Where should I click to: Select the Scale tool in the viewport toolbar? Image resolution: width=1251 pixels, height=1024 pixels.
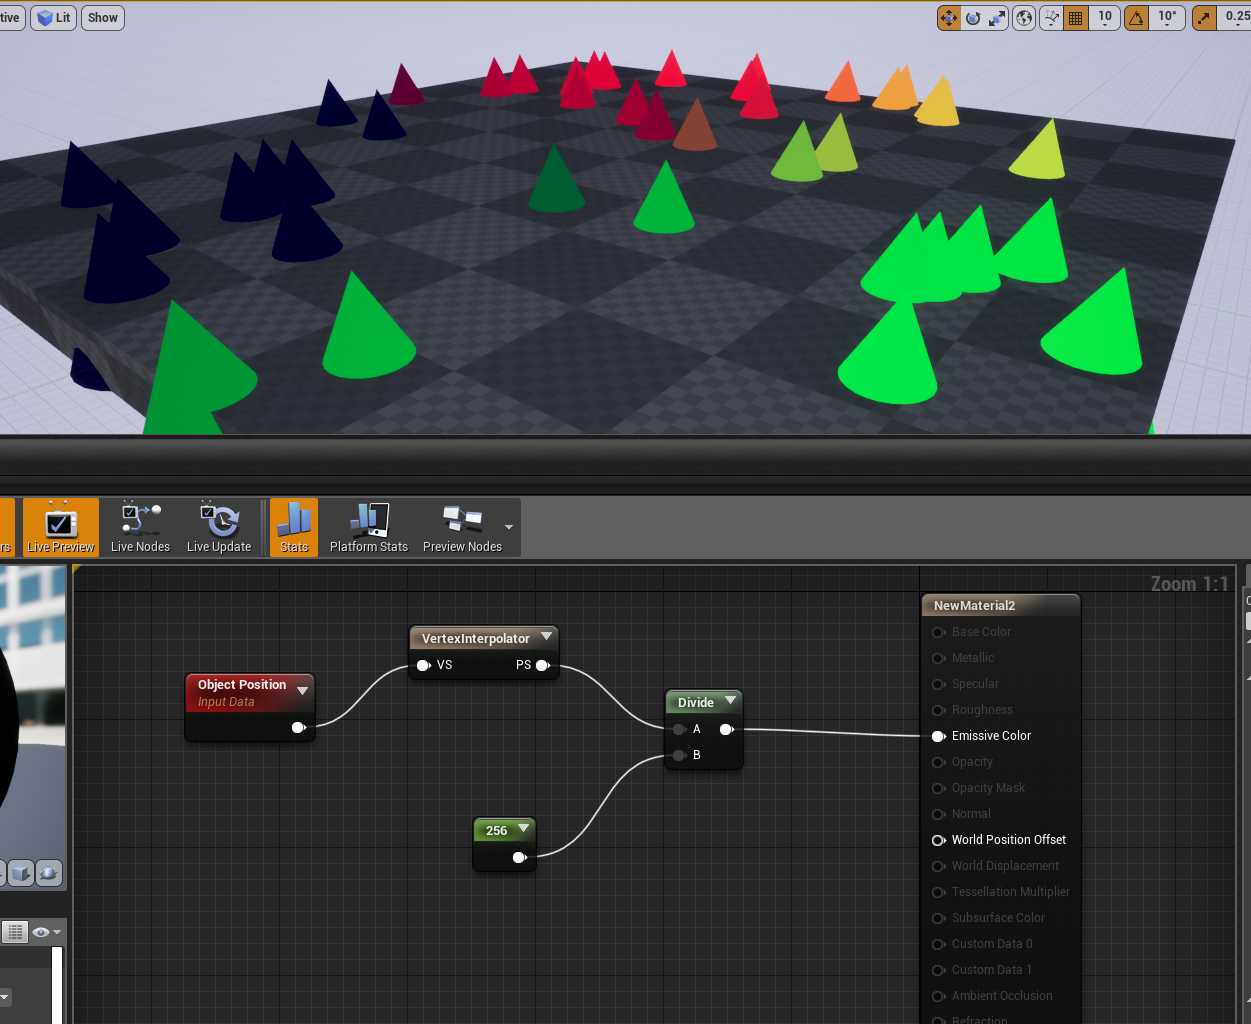click(x=996, y=17)
